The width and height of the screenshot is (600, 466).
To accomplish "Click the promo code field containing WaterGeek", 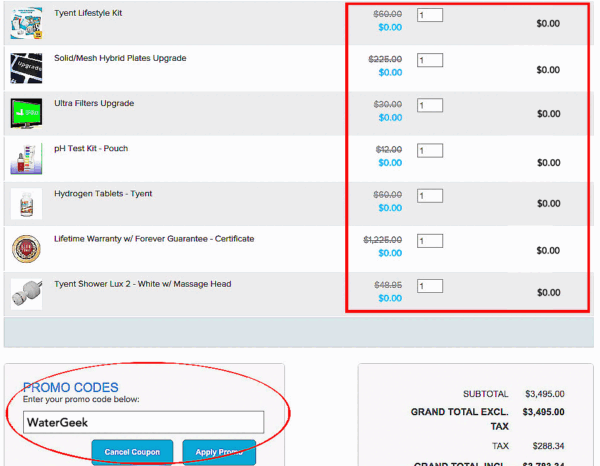I will tap(143, 422).
